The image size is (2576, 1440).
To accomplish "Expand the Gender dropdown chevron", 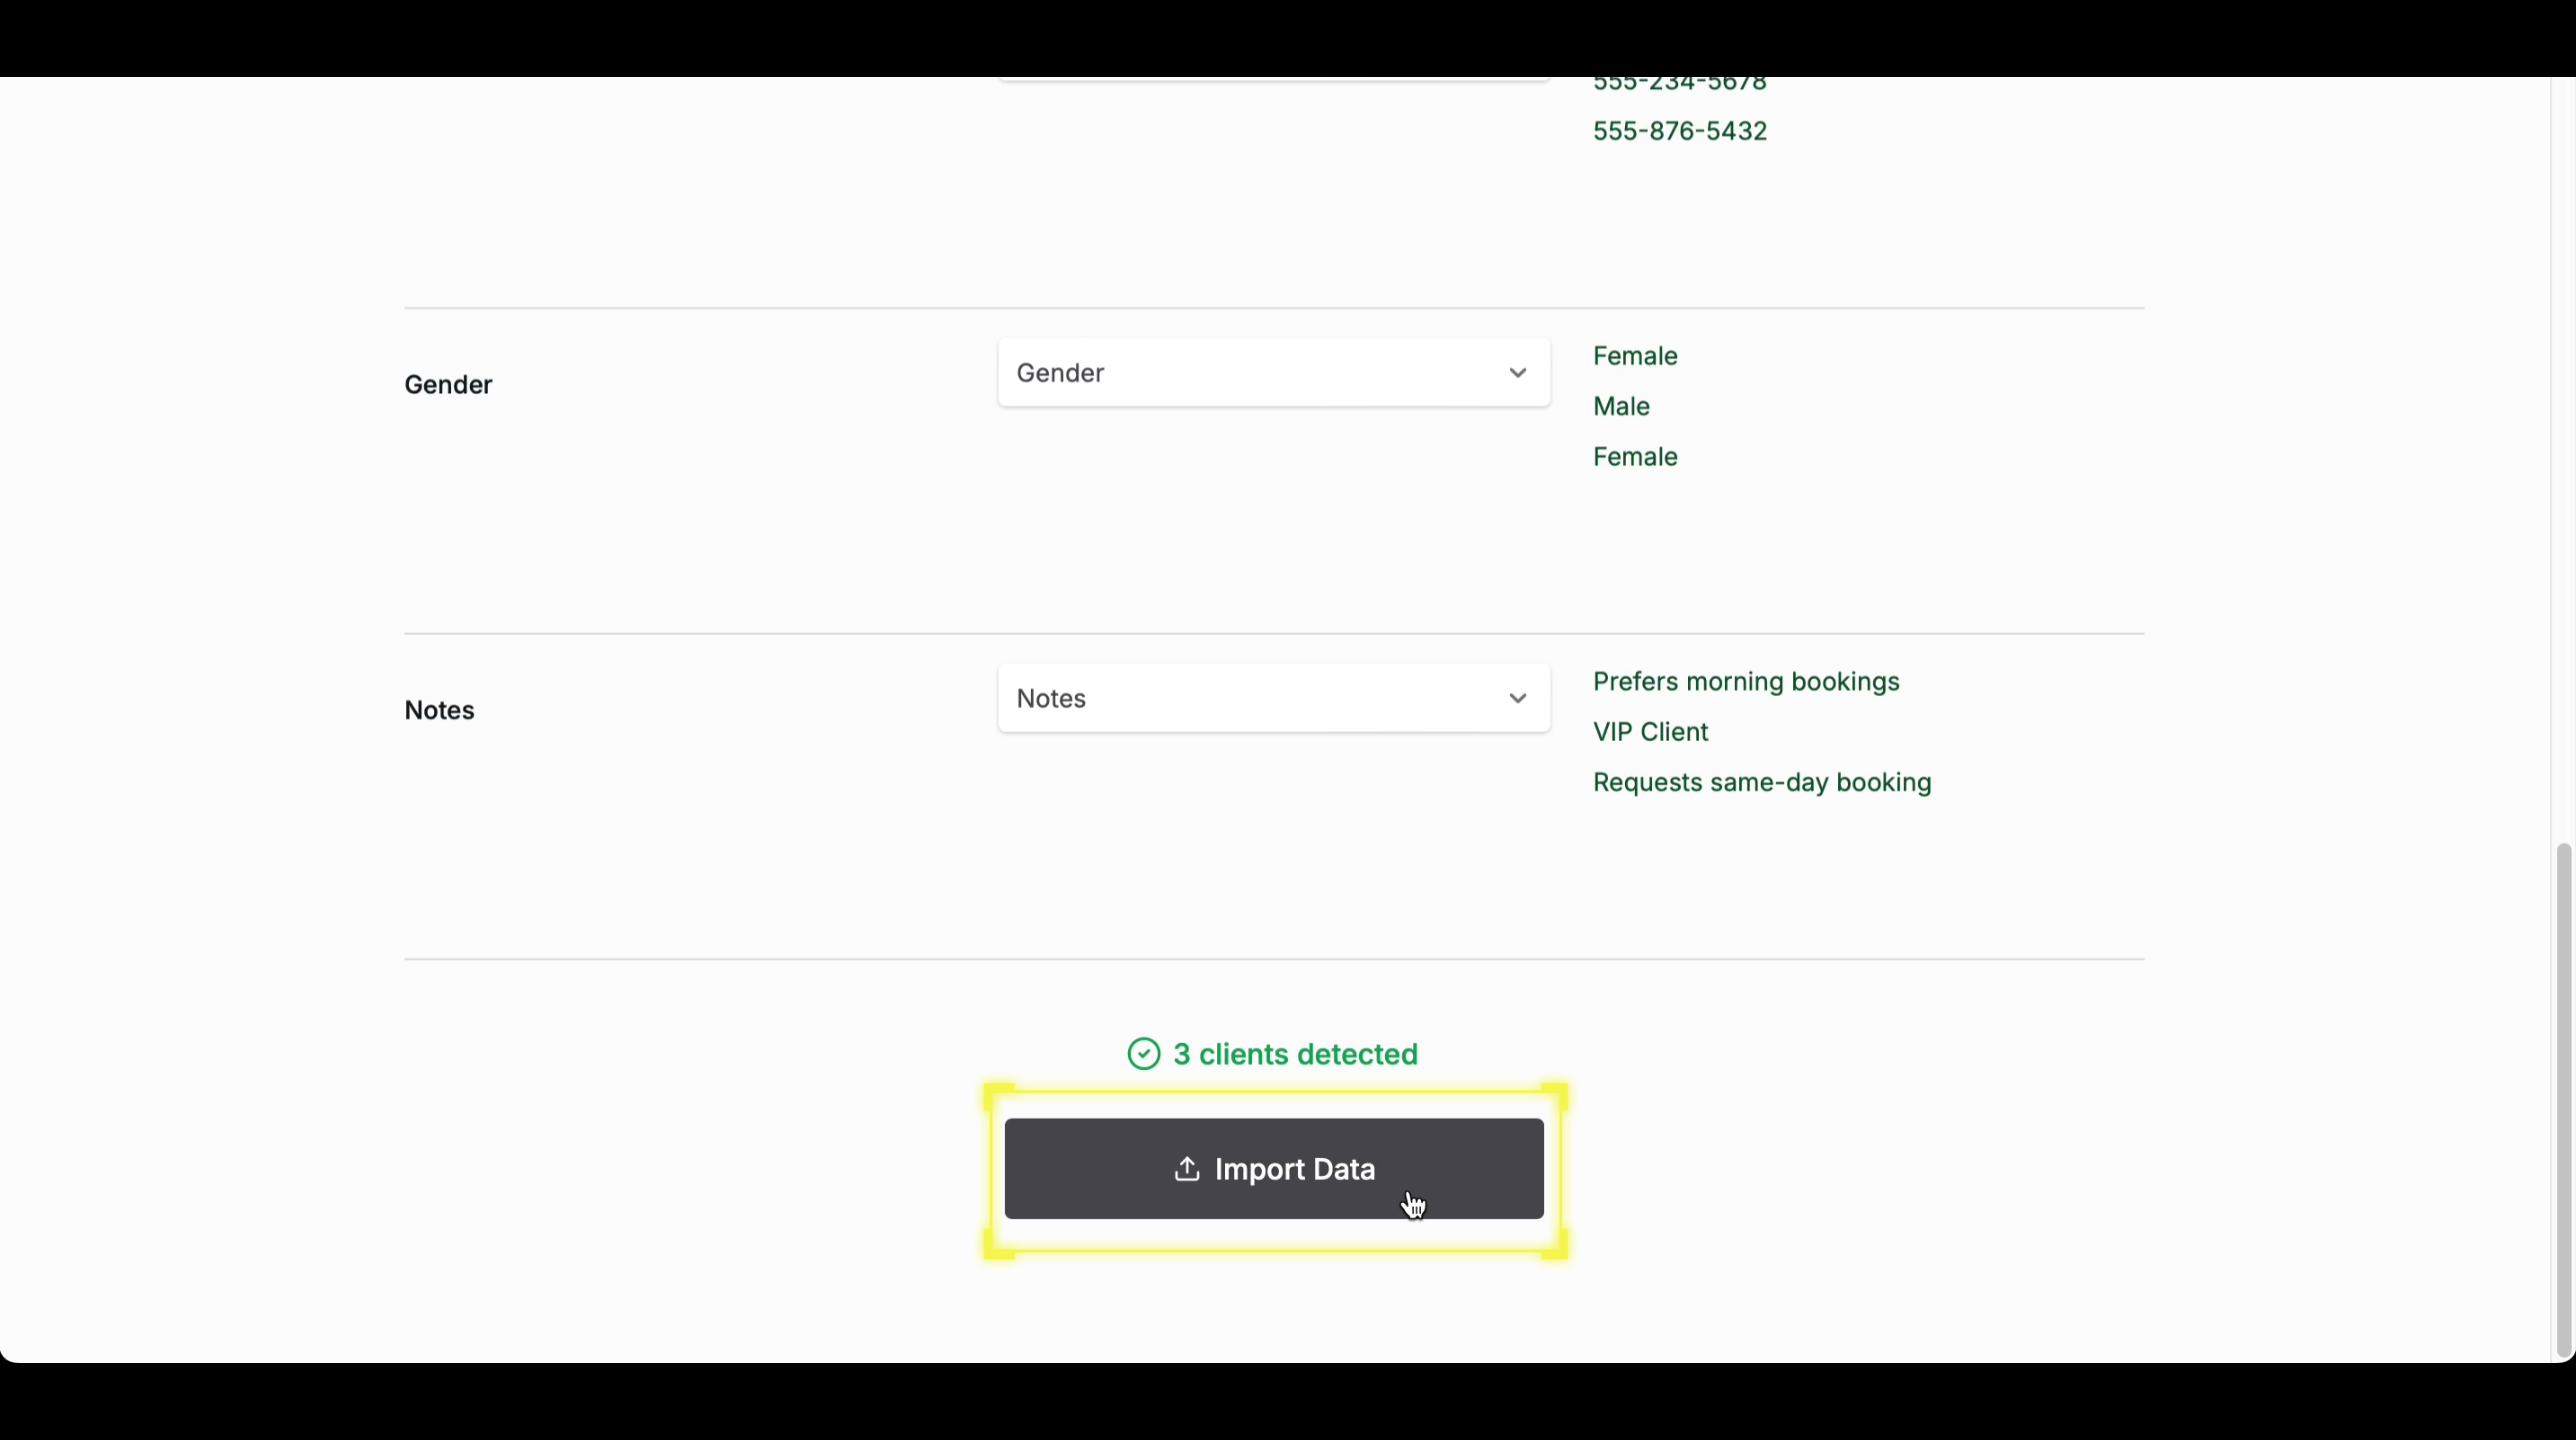I will point(1518,372).
